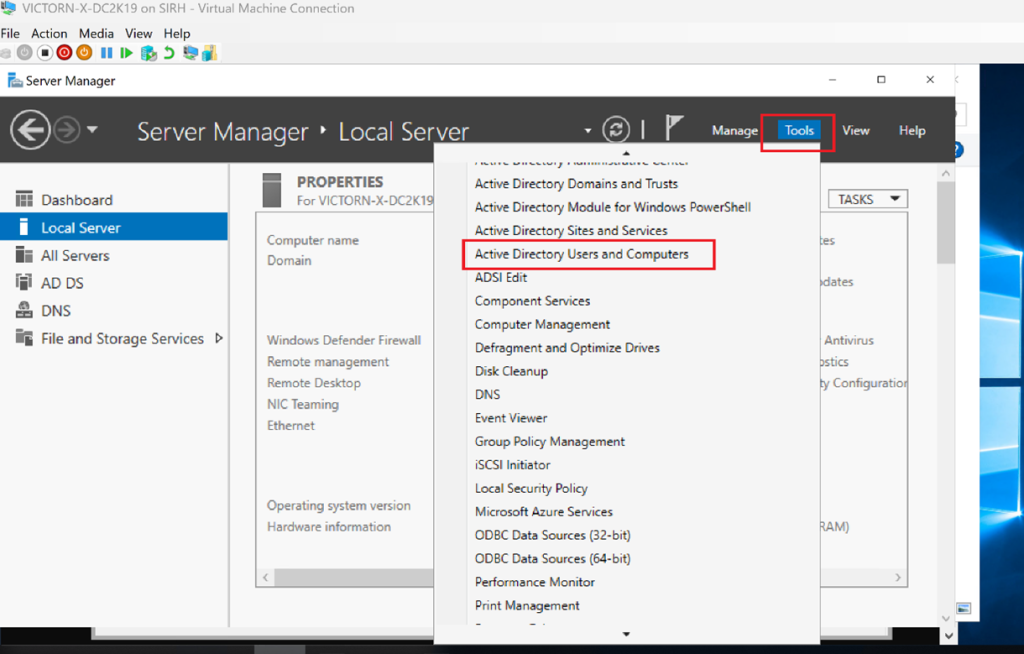Refresh Server Manager with circular arrows icon
The image size is (1024, 654).
pos(616,130)
